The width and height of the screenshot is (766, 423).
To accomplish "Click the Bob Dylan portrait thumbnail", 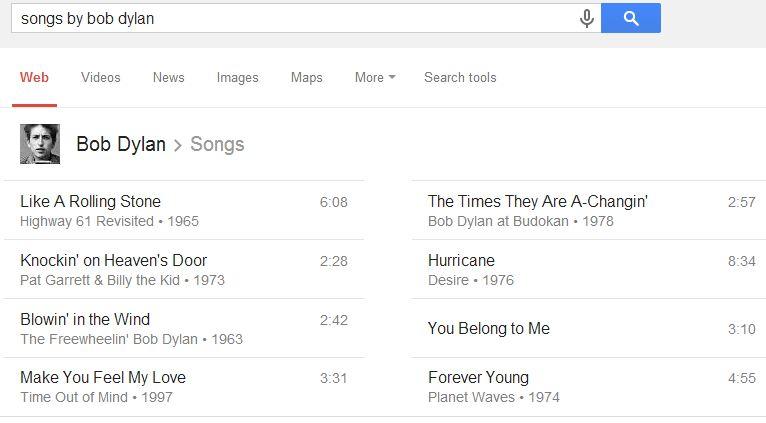I will point(40,144).
